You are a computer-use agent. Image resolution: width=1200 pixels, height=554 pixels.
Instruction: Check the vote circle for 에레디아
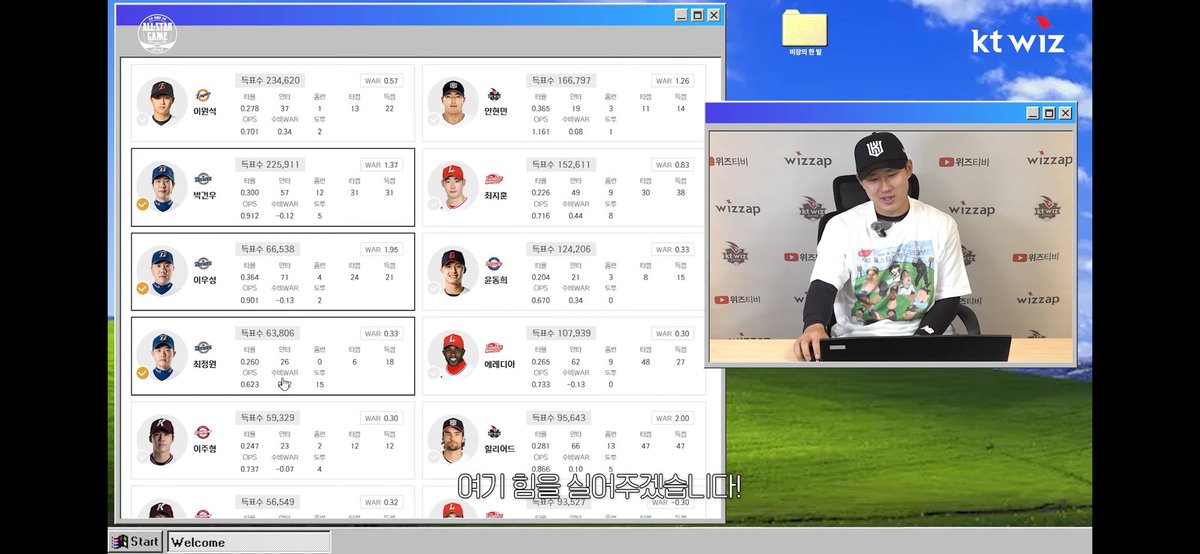pyautogui.click(x=434, y=373)
